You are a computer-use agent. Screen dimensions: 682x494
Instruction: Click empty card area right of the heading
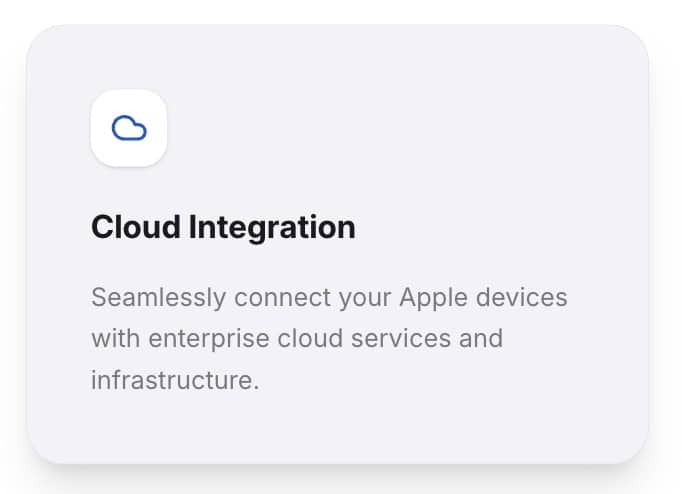(x=500, y=227)
